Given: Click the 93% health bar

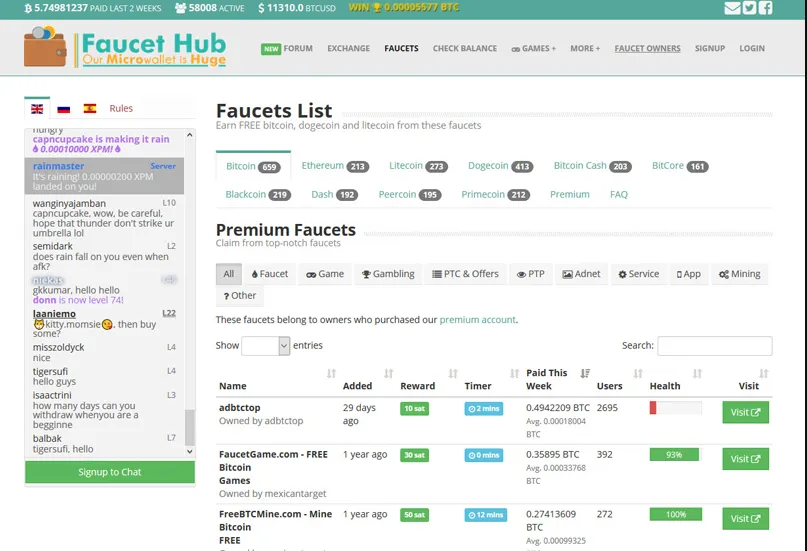Looking at the screenshot, I should (x=674, y=455).
